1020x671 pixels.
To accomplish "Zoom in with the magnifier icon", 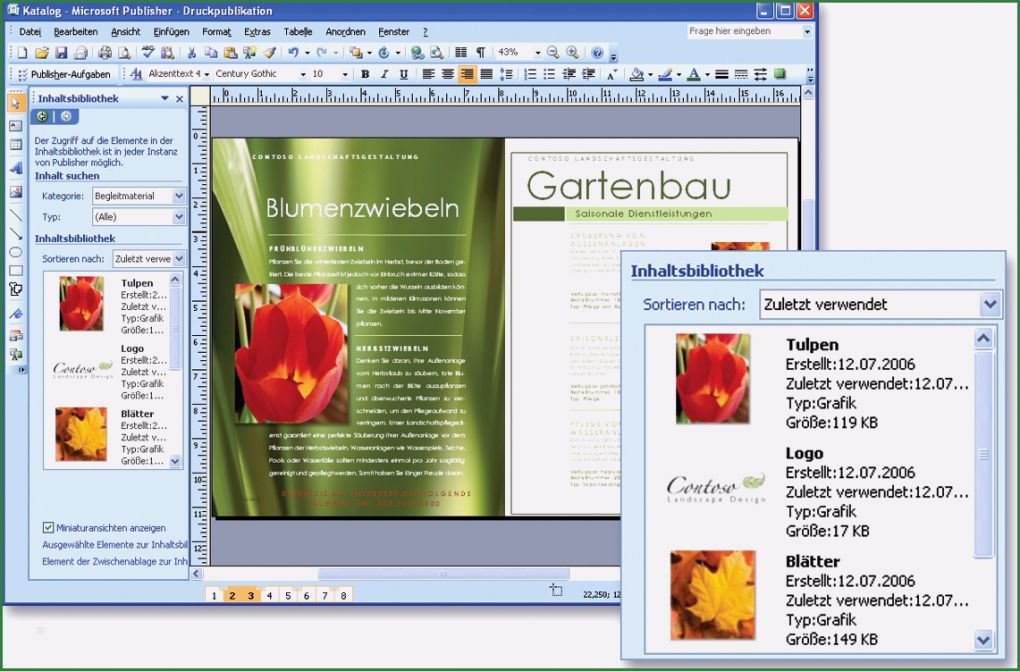I will click(x=572, y=52).
